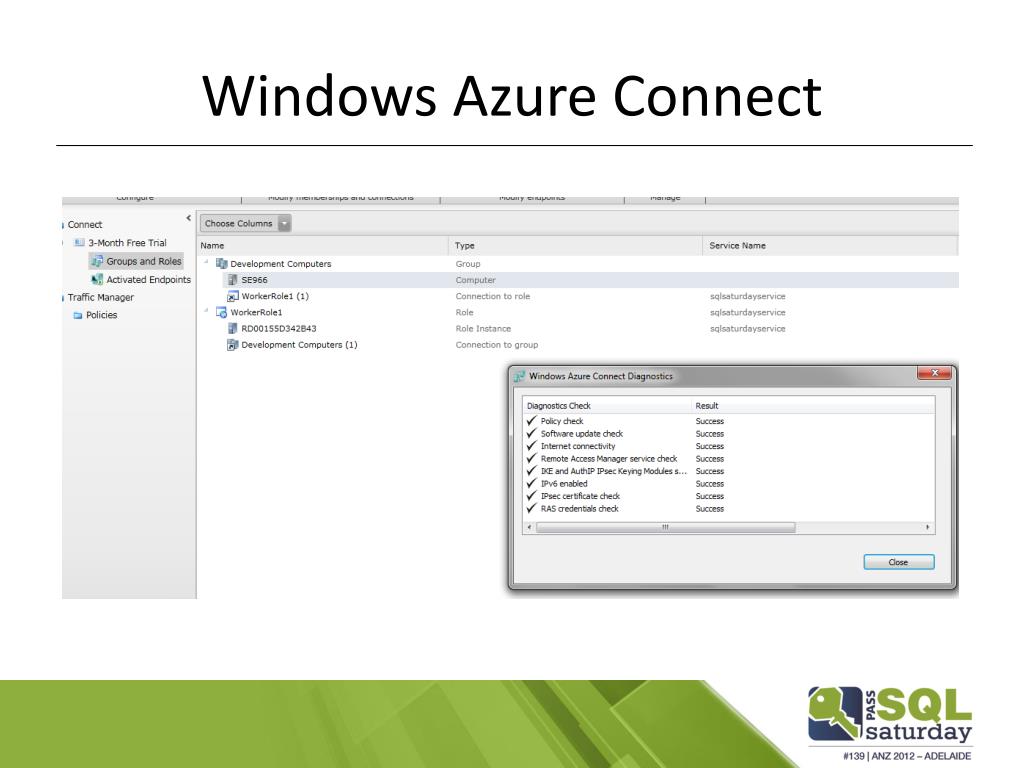Click the Development Computers (1) connection icon
The height and width of the screenshot is (768, 1024).
232,345
